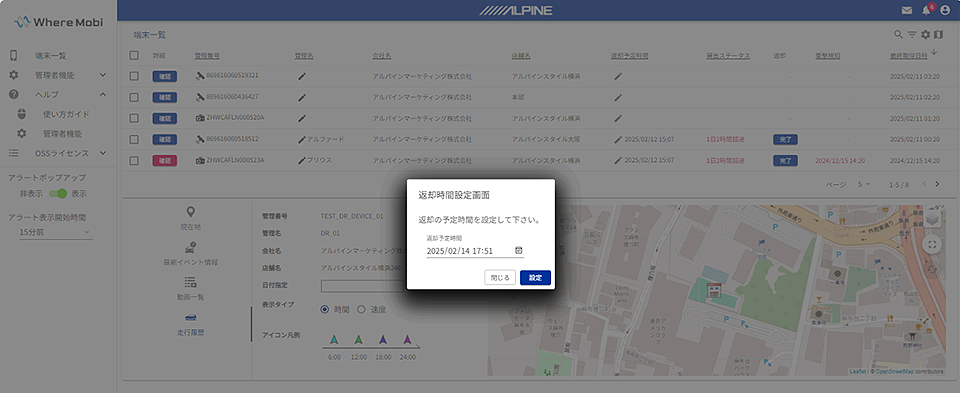960x393 pixels.
Task: Toggle the select-all checkbox in table header
Action: [134, 55]
